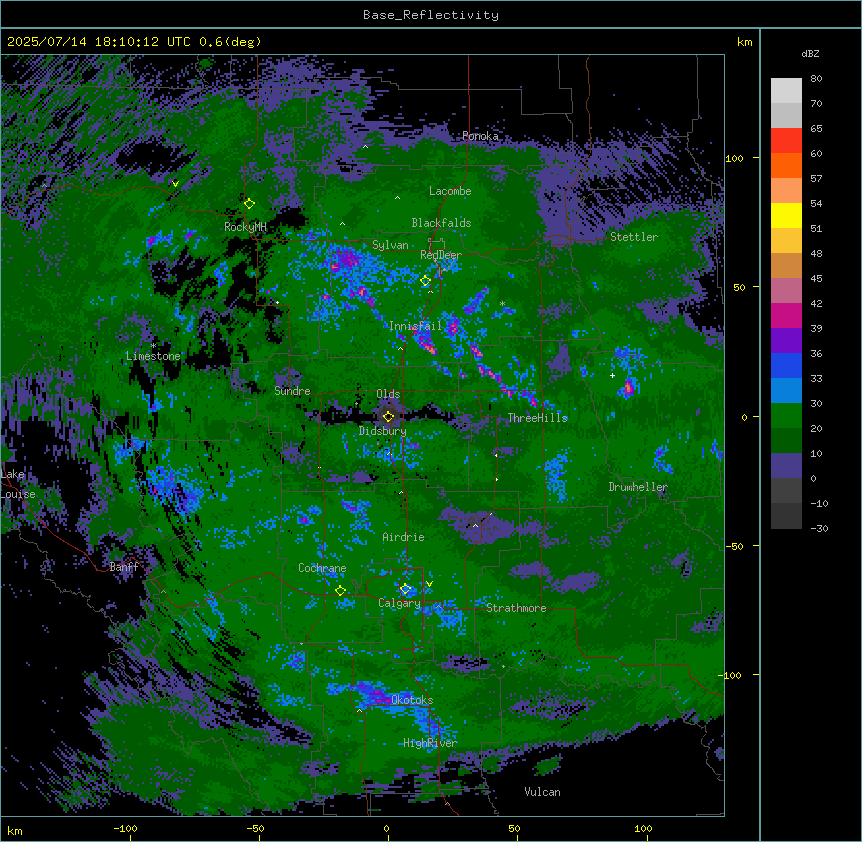Click the yellow v marker northeast of Calgary
Image resolution: width=862 pixels, height=842 pixels.
[x=429, y=584]
